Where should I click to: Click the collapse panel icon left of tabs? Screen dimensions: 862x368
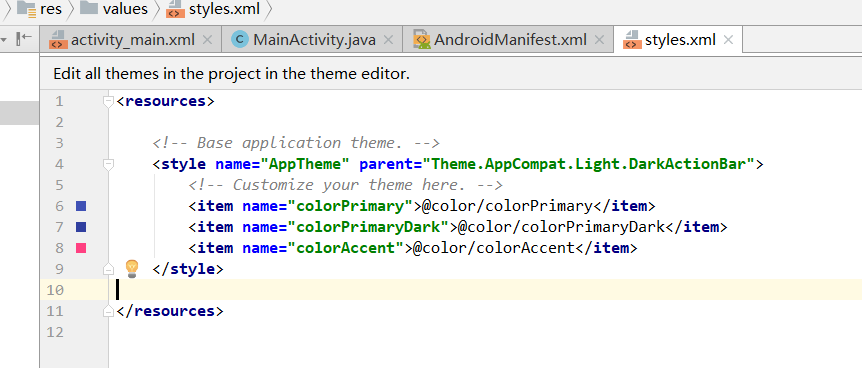click(x=24, y=38)
